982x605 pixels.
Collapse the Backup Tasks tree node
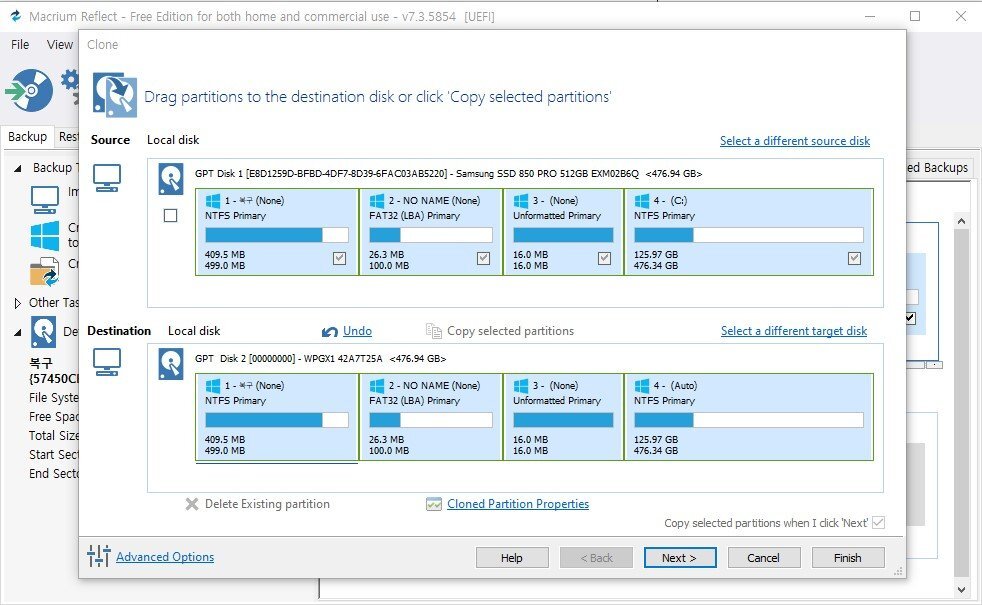tap(18, 168)
